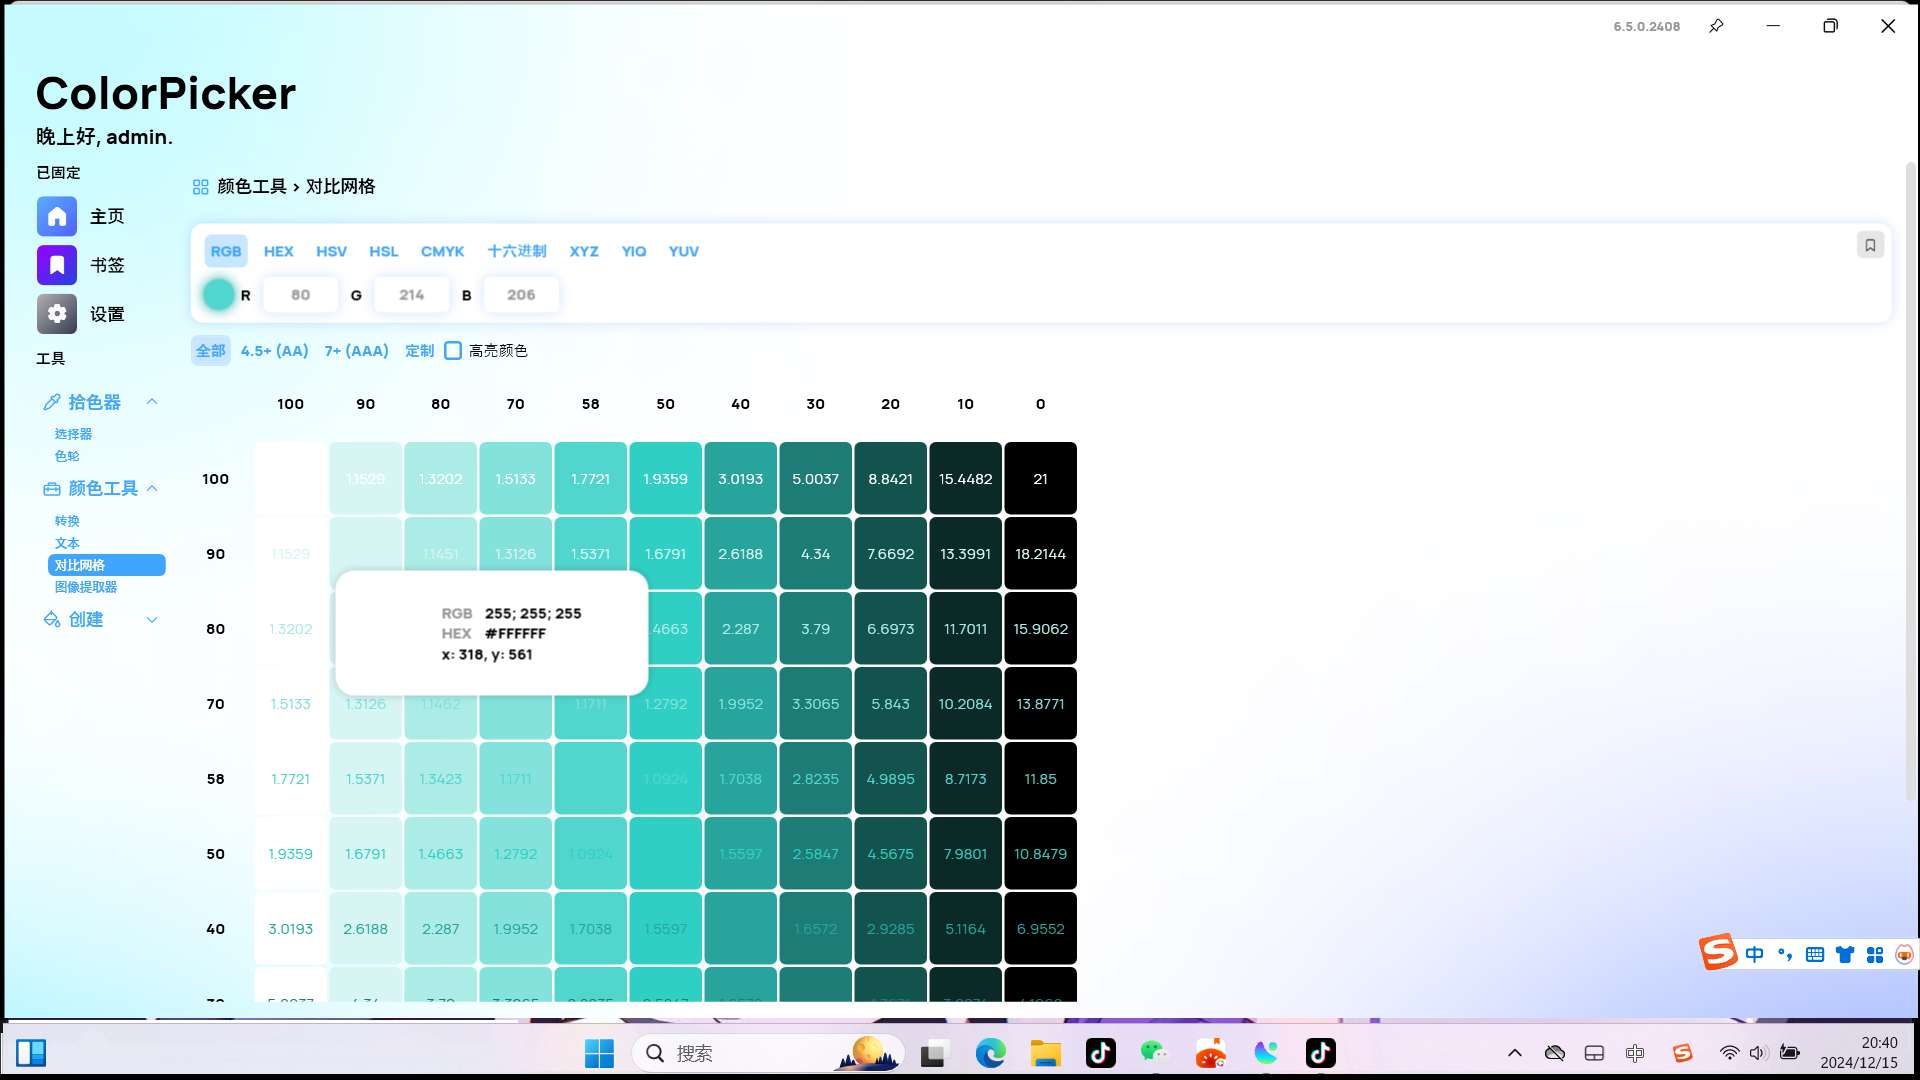Select the 定制 filter
The width and height of the screenshot is (1920, 1080).
(x=420, y=351)
